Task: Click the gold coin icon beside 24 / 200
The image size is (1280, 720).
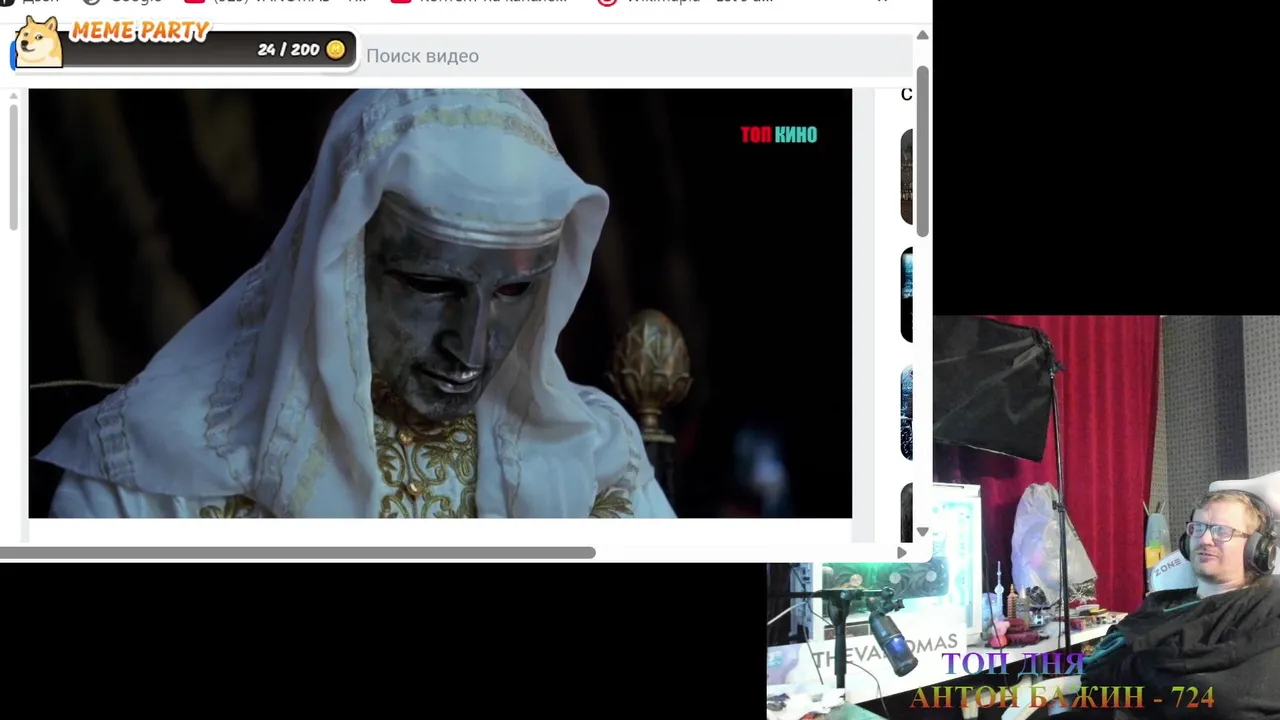Action: click(x=336, y=49)
